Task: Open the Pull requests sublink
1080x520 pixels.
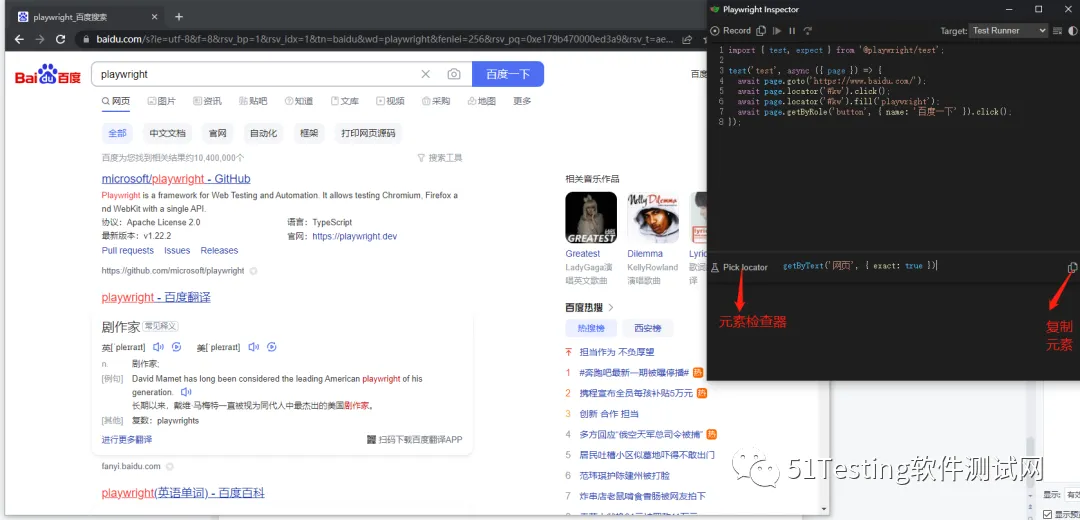Action: click(127, 251)
